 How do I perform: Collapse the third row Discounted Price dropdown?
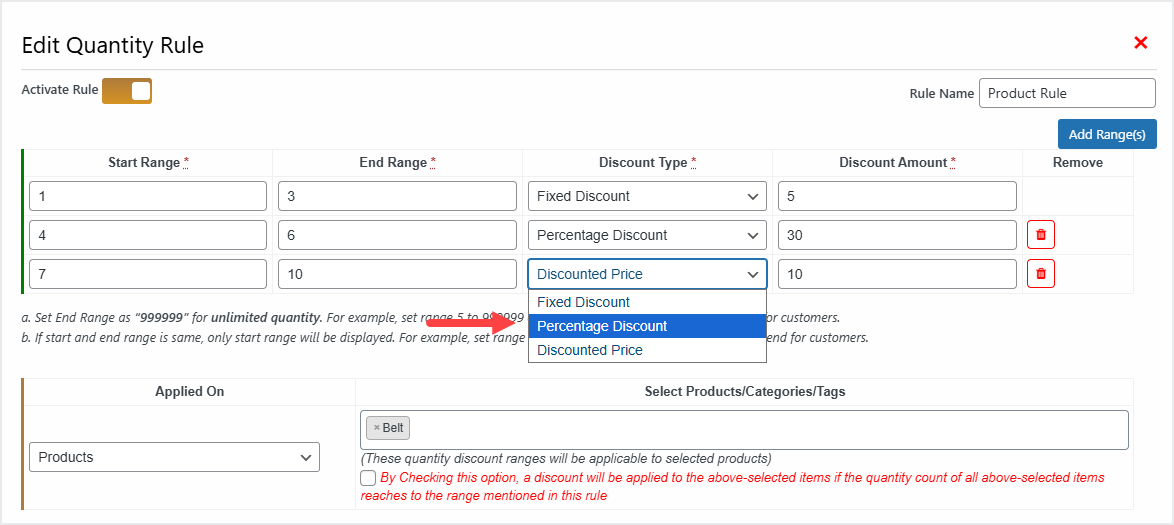click(647, 274)
